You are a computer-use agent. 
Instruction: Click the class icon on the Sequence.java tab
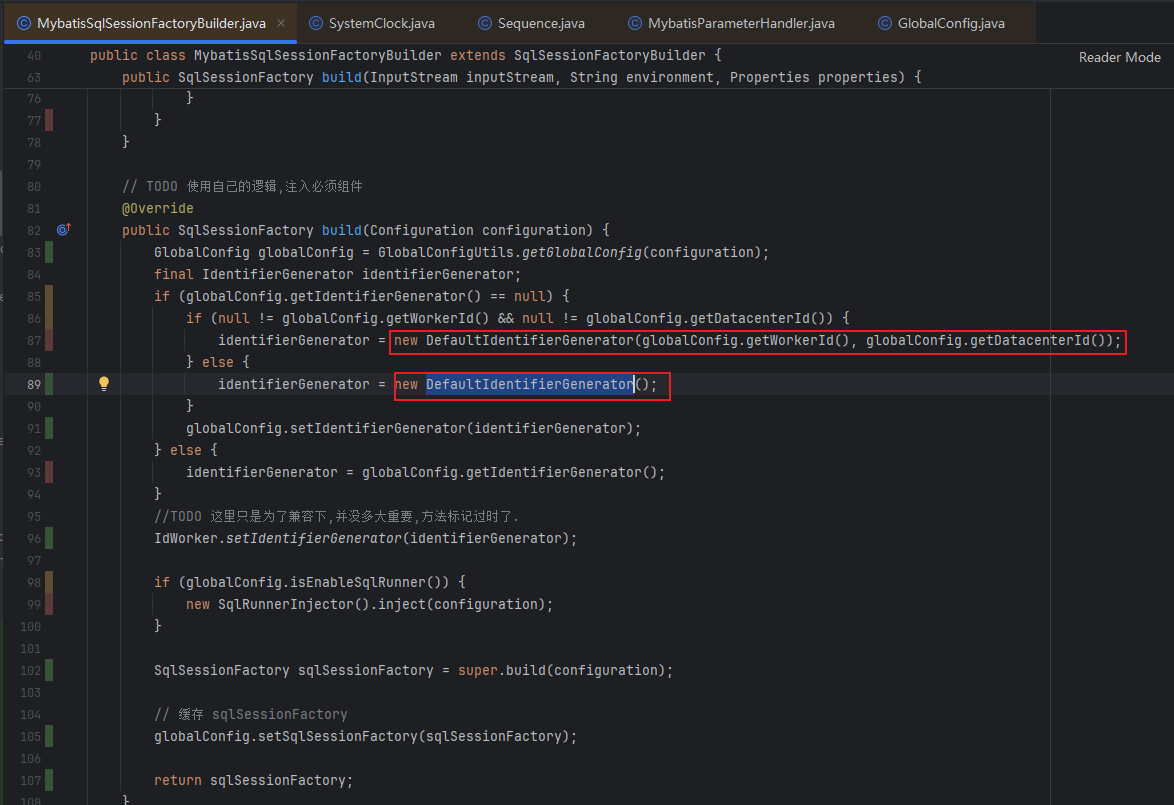(485, 23)
